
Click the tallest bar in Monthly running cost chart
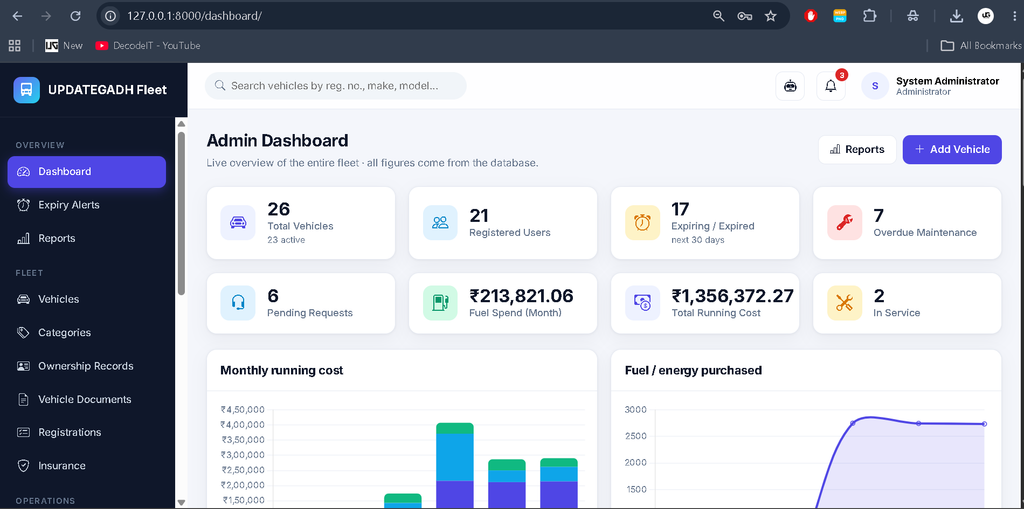click(x=455, y=465)
